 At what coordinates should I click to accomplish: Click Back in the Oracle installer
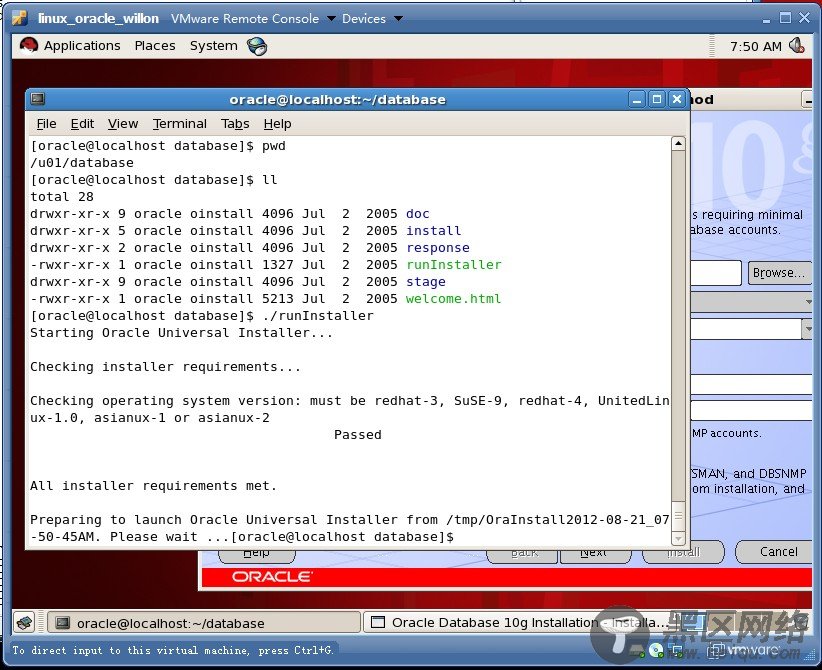coord(522,556)
